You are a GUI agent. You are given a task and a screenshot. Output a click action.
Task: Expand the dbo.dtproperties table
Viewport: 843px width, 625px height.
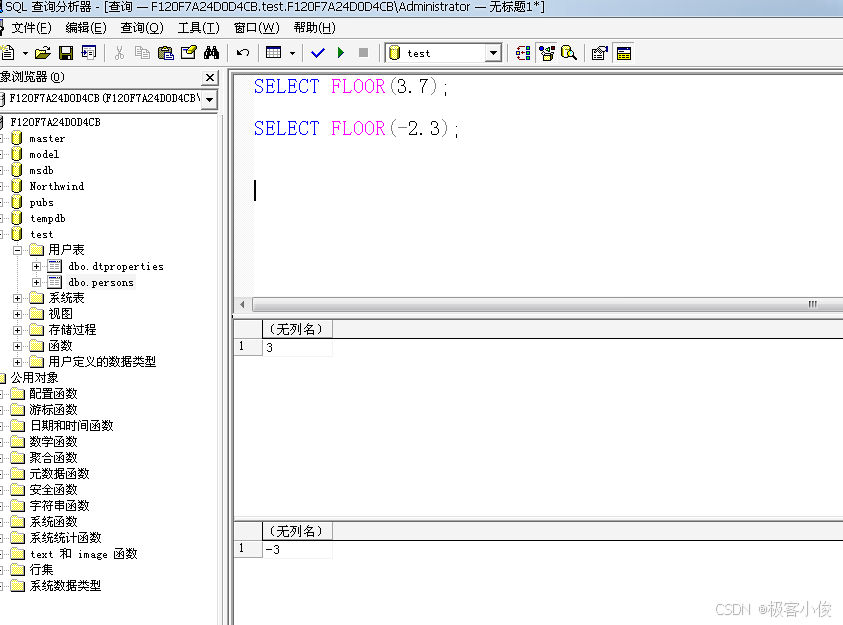(x=36, y=266)
